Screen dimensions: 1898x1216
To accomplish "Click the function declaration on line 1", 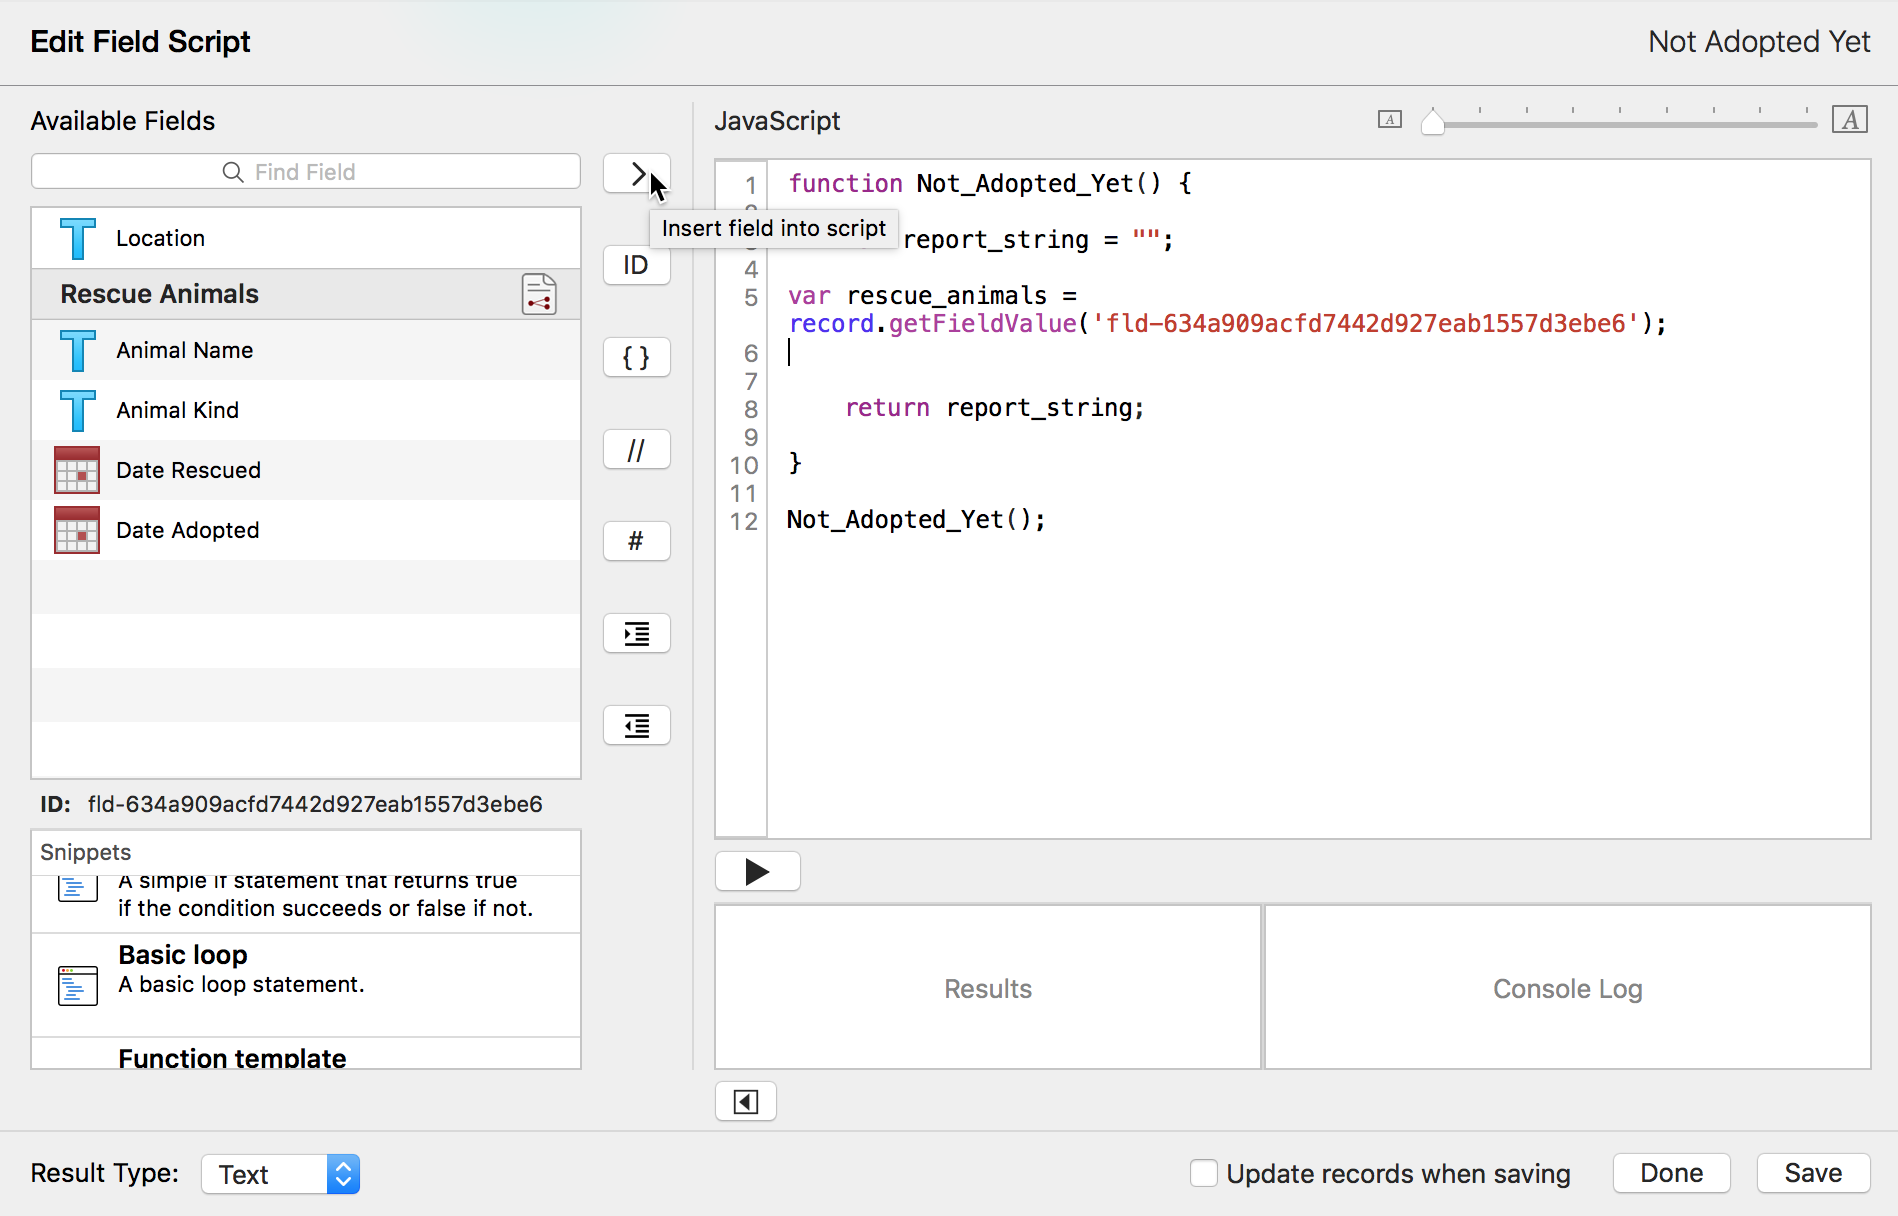I will tap(990, 183).
